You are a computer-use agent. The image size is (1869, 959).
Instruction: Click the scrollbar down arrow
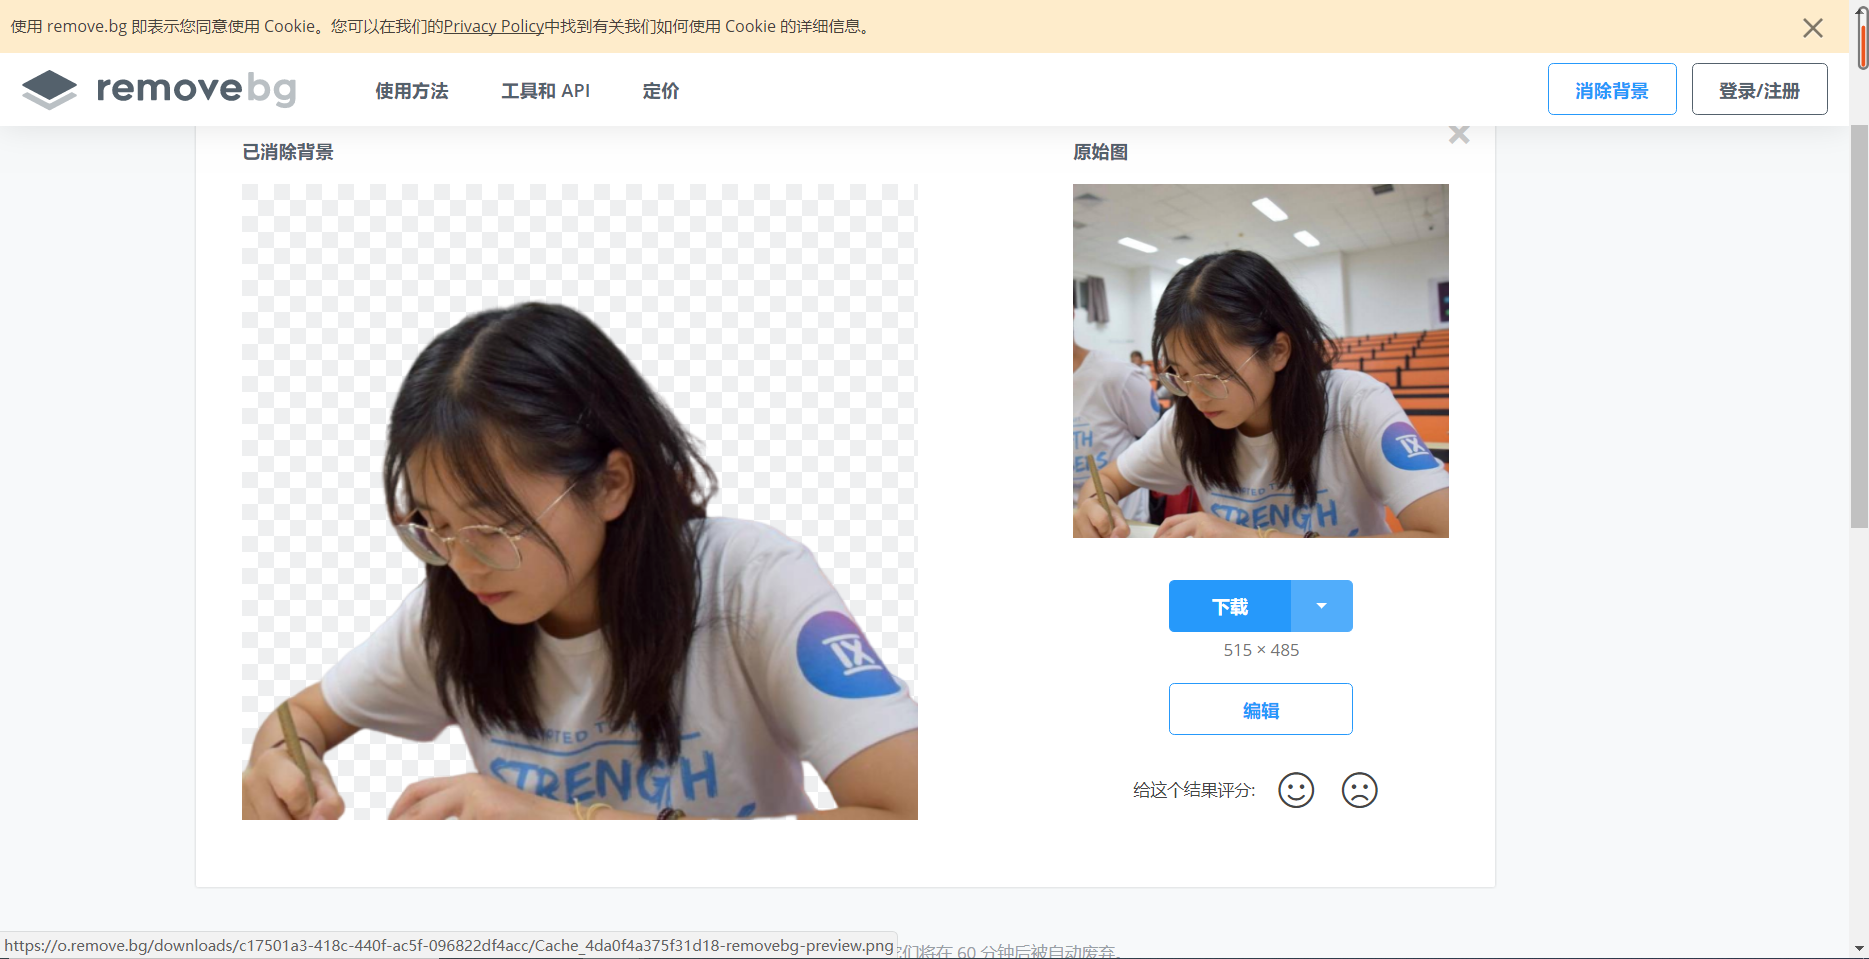pos(1859,948)
